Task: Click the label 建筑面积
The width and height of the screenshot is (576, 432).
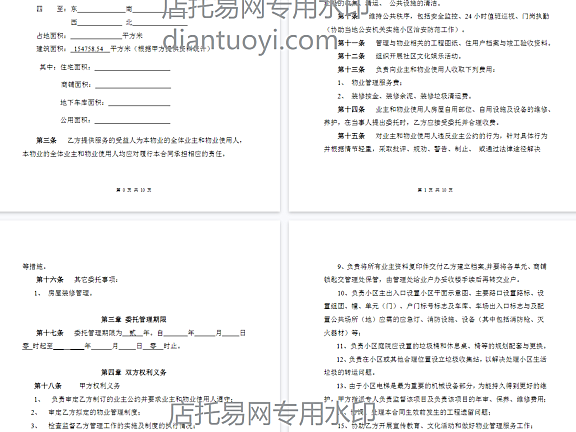Action: (x=51, y=49)
